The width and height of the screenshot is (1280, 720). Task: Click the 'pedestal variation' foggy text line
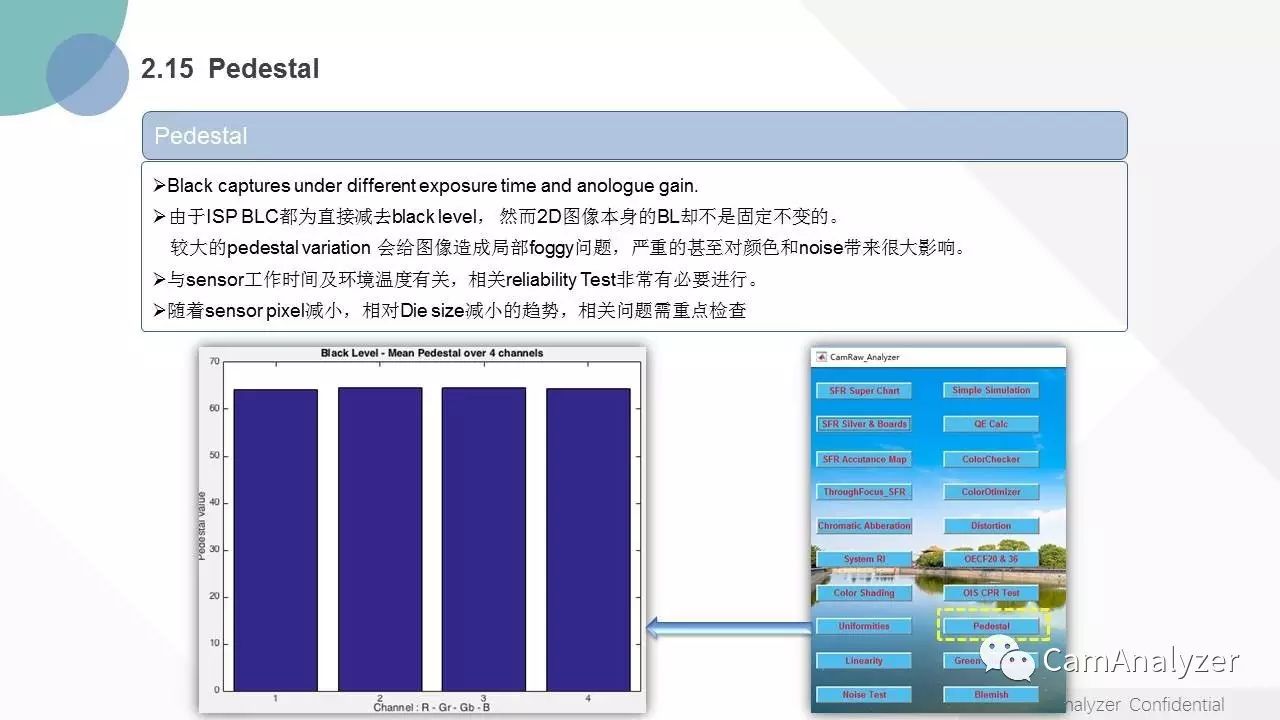pyautogui.click(x=569, y=247)
